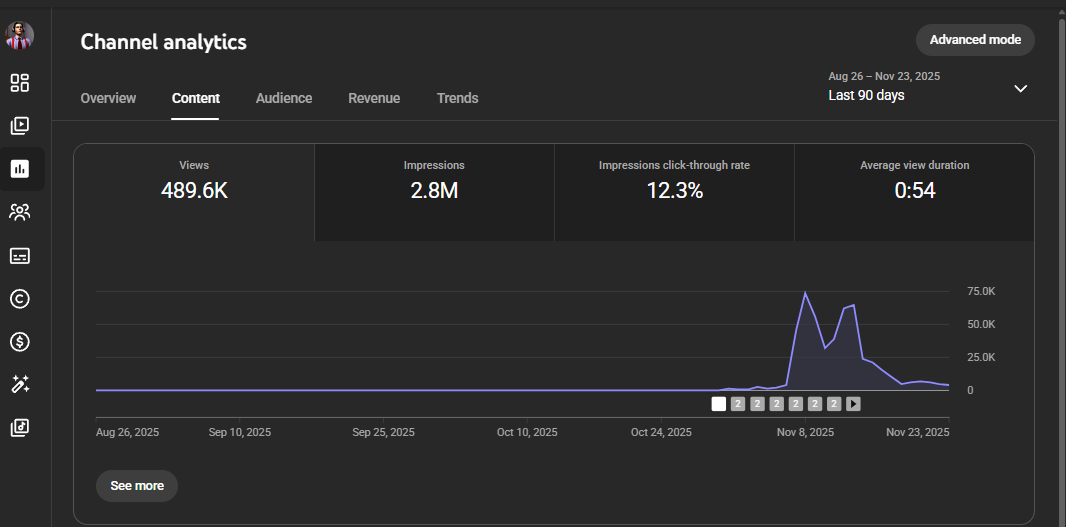The width and height of the screenshot is (1066, 527).
Task: Open the Content videos icon in the sidebar
Action: click(x=20, y=126)
